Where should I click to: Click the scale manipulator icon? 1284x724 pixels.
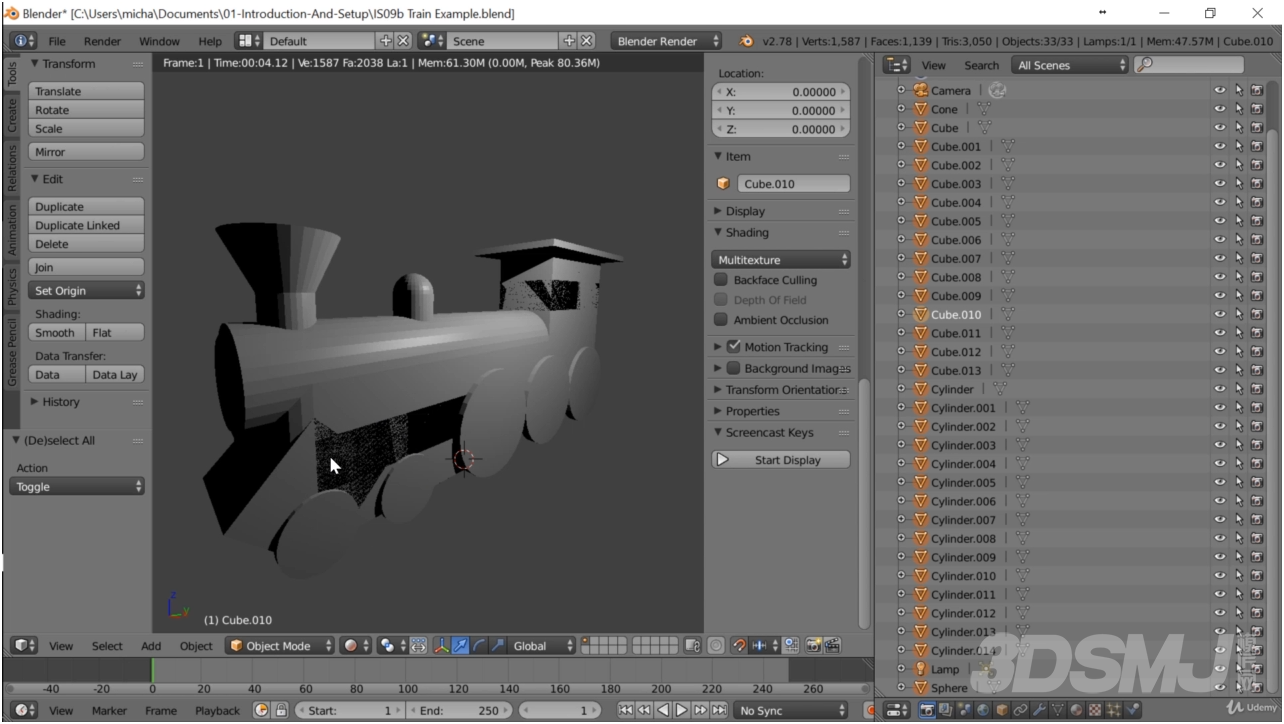[x=497, y=646]
